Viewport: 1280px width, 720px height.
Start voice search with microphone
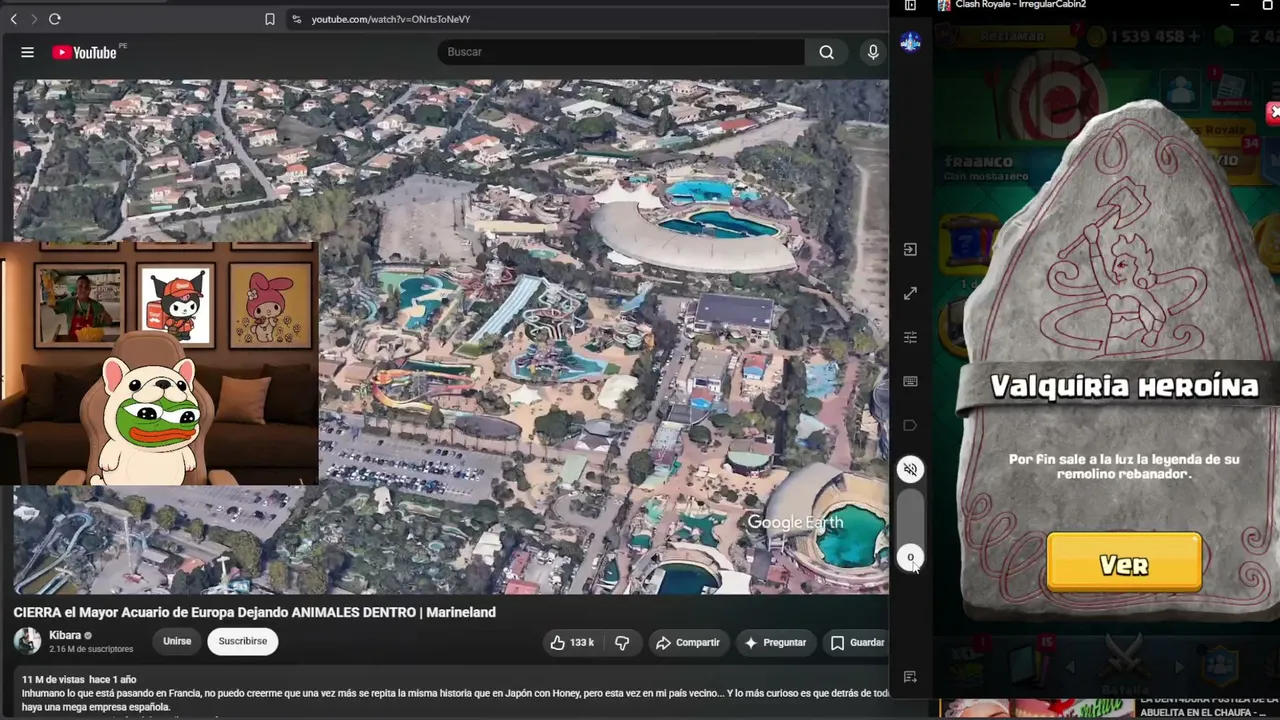873,52
